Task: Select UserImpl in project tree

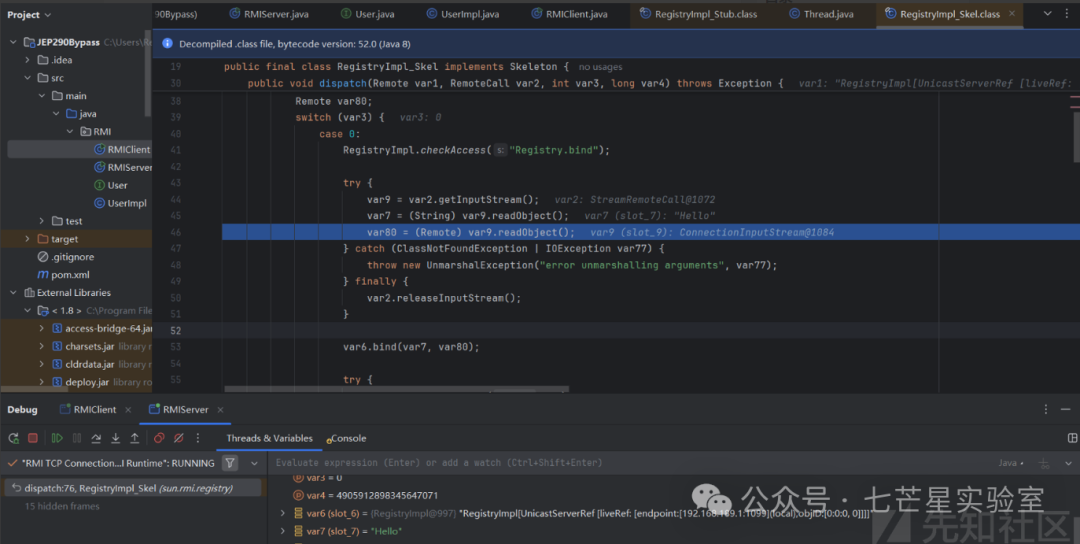Action: tap(120, 203)
